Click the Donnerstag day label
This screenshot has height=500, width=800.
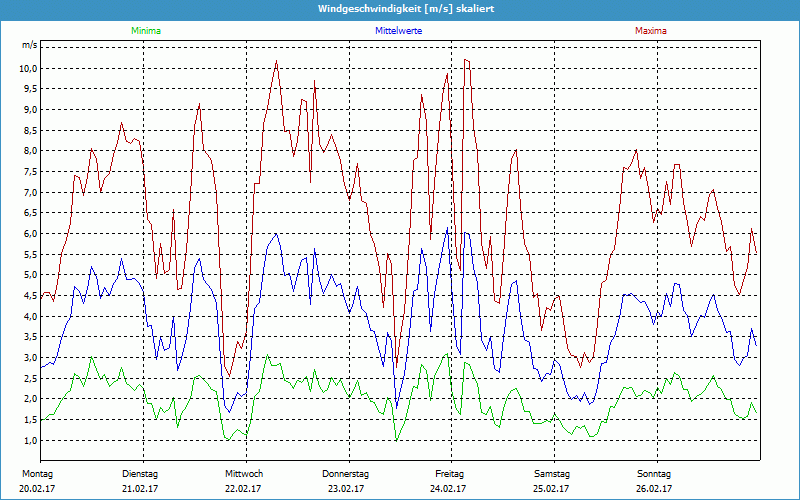(345, 474)
